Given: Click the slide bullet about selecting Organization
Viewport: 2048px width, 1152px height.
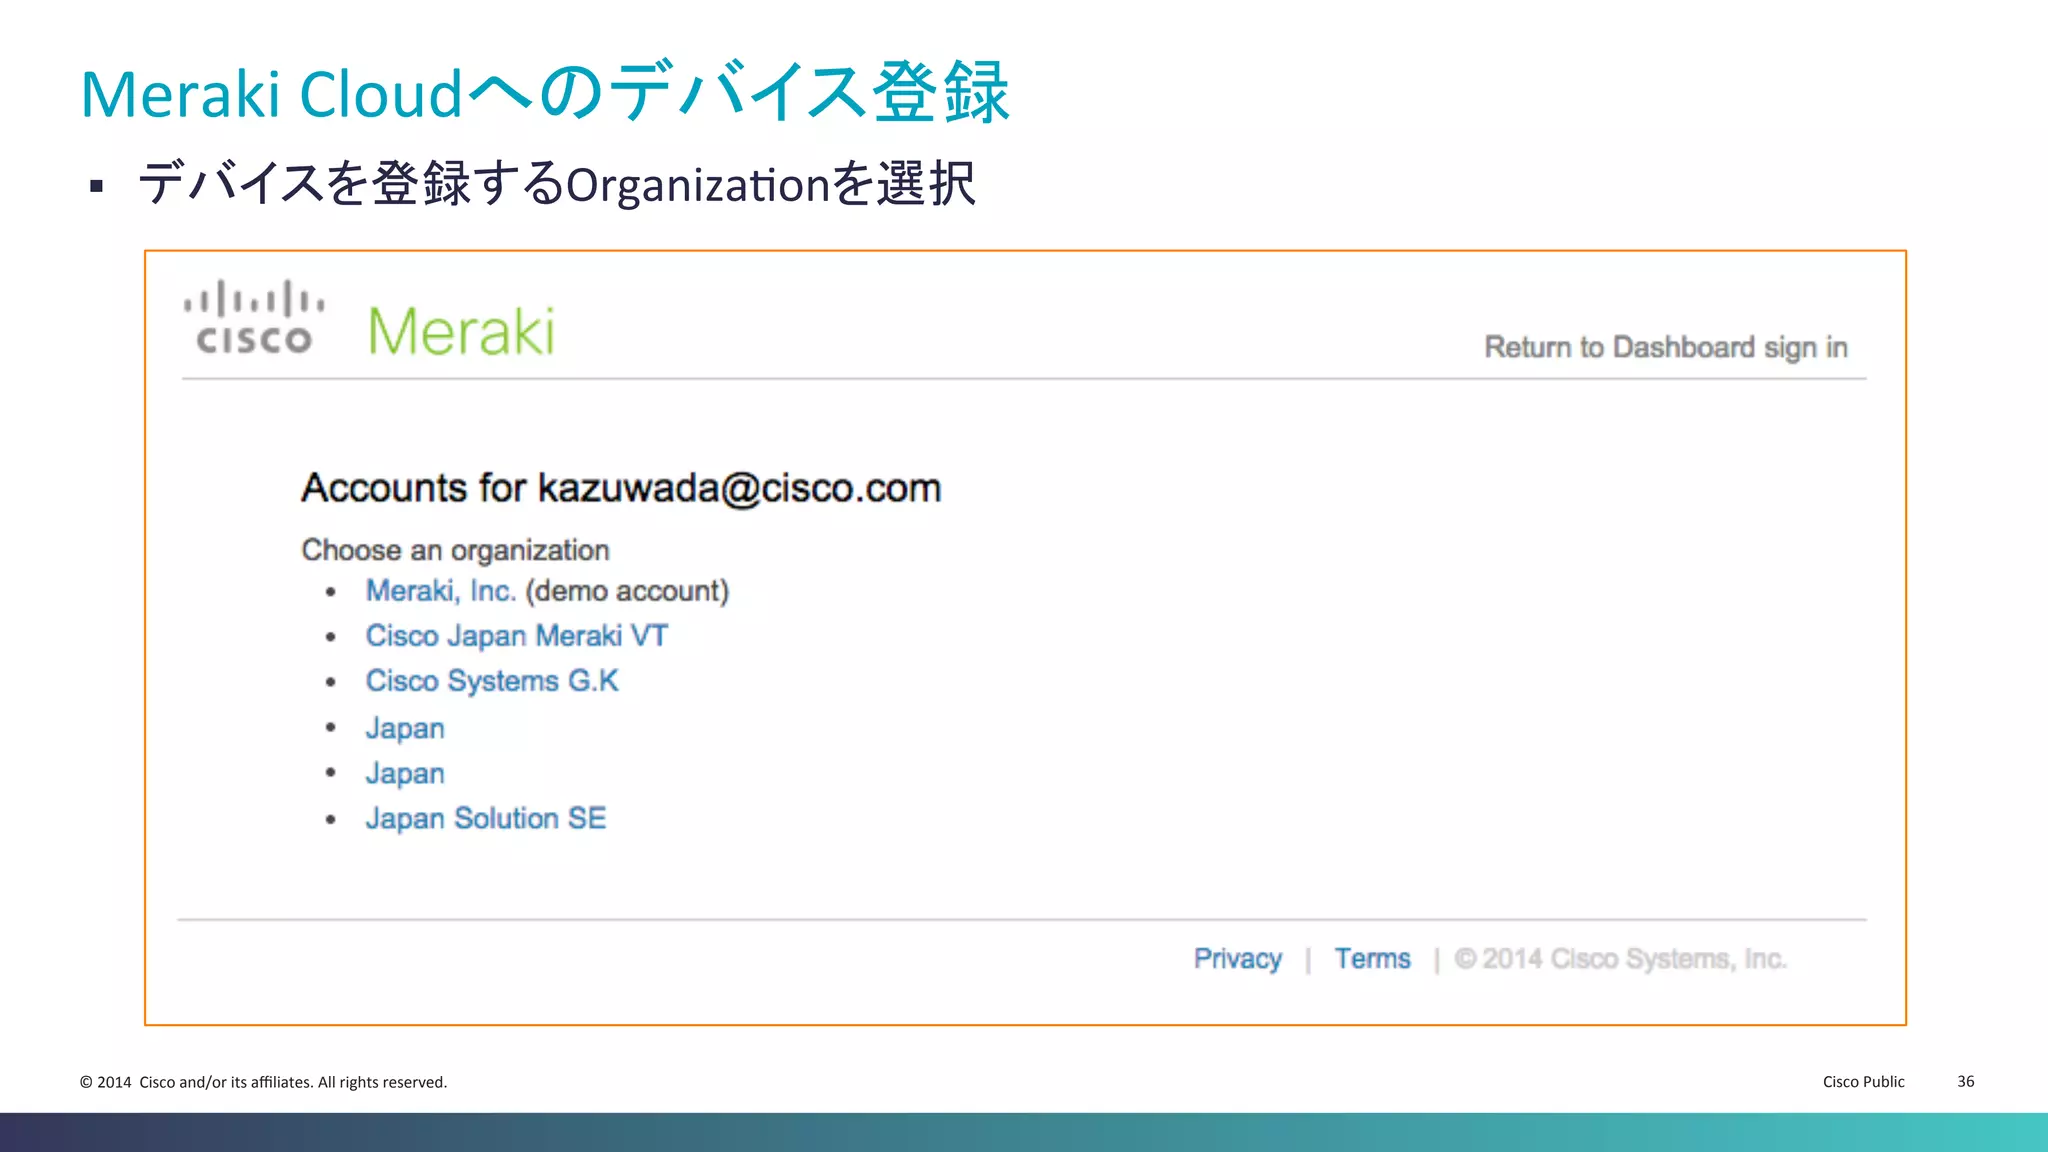Looking at the screenshot, I should click(x=556, y=184).
